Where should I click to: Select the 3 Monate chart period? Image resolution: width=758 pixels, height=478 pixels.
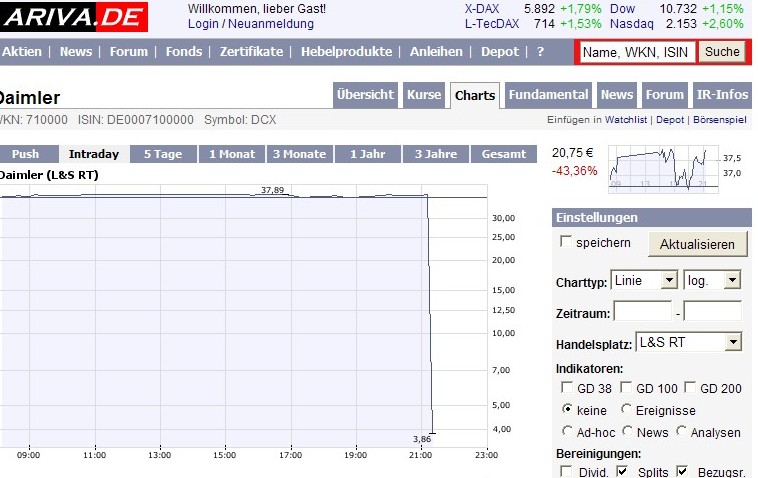click(x=299, y=154)
